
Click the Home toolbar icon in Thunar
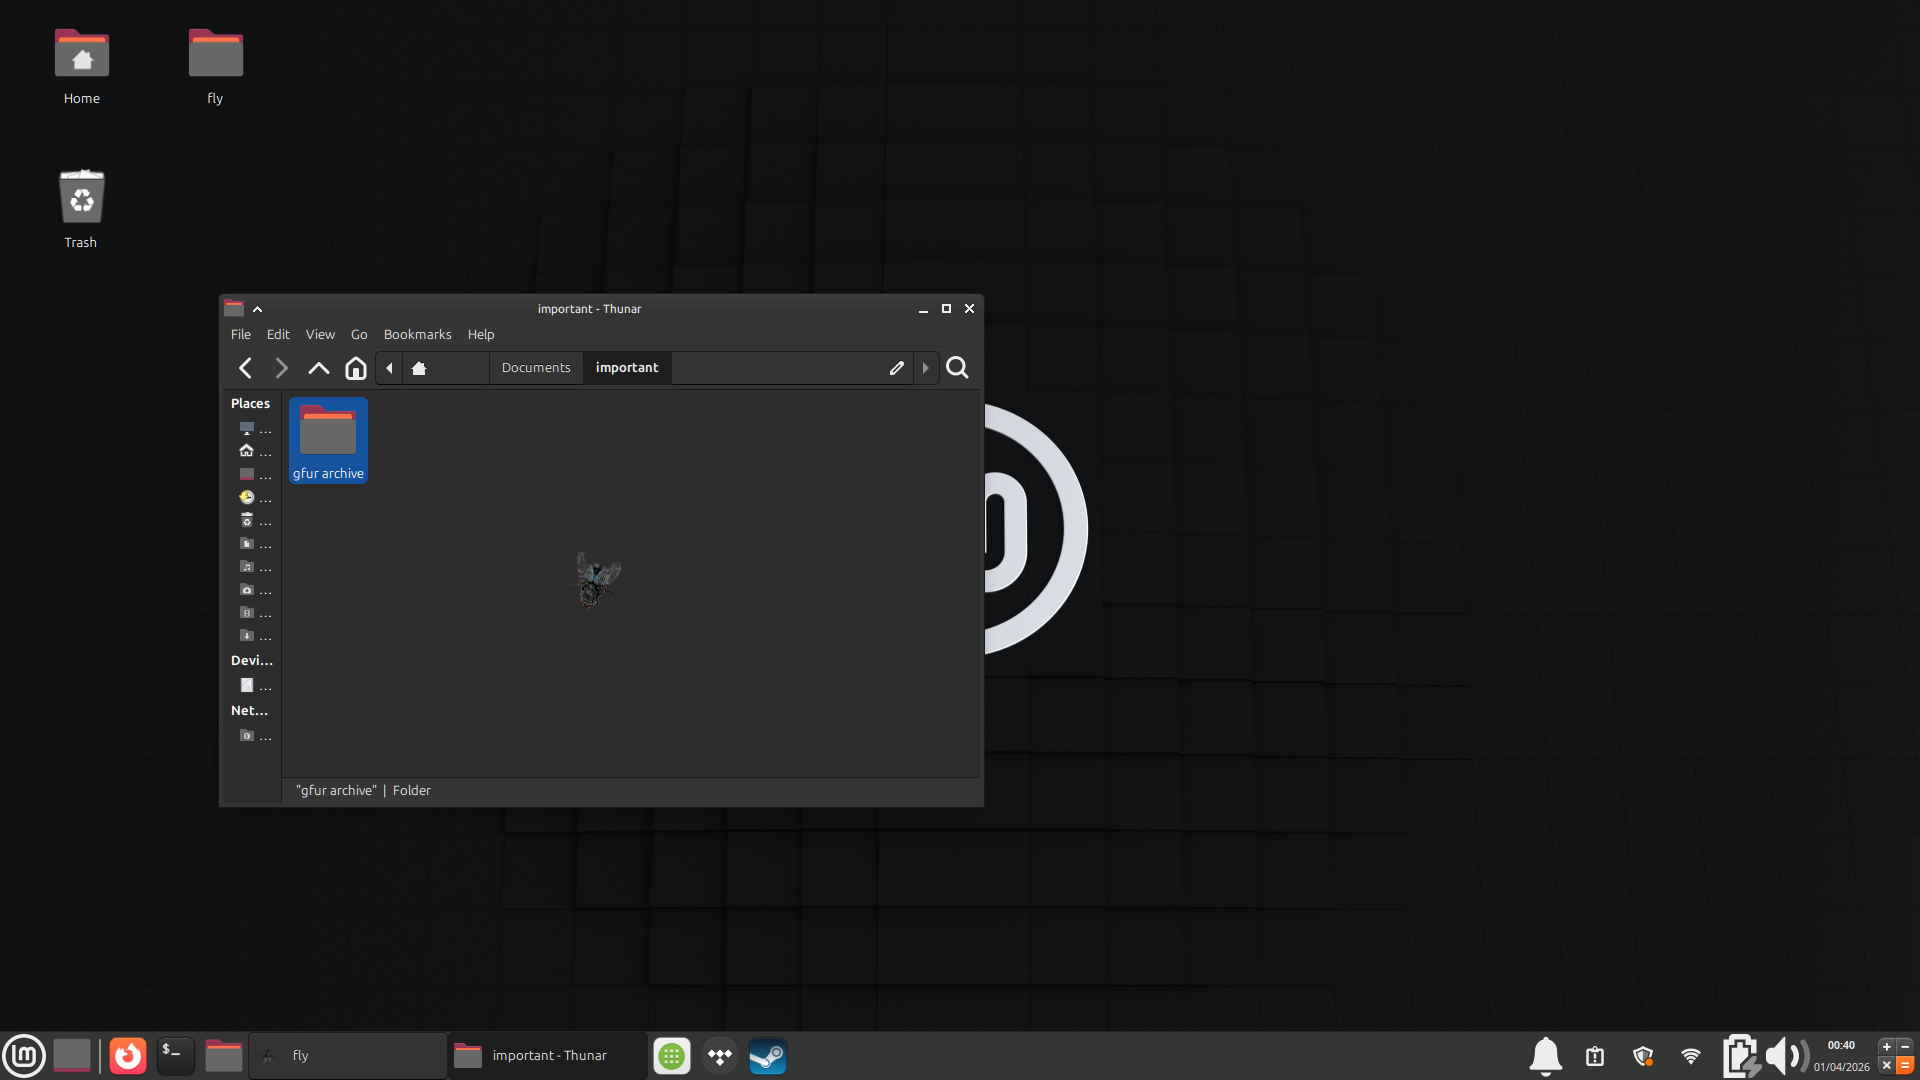point(355,368)
